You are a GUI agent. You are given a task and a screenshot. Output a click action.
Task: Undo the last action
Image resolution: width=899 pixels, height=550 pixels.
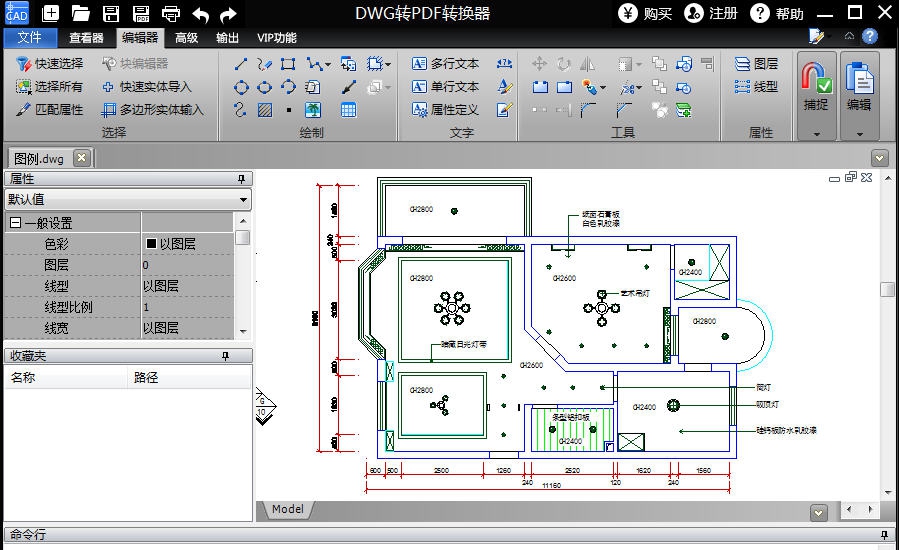(x=200, y=14)
